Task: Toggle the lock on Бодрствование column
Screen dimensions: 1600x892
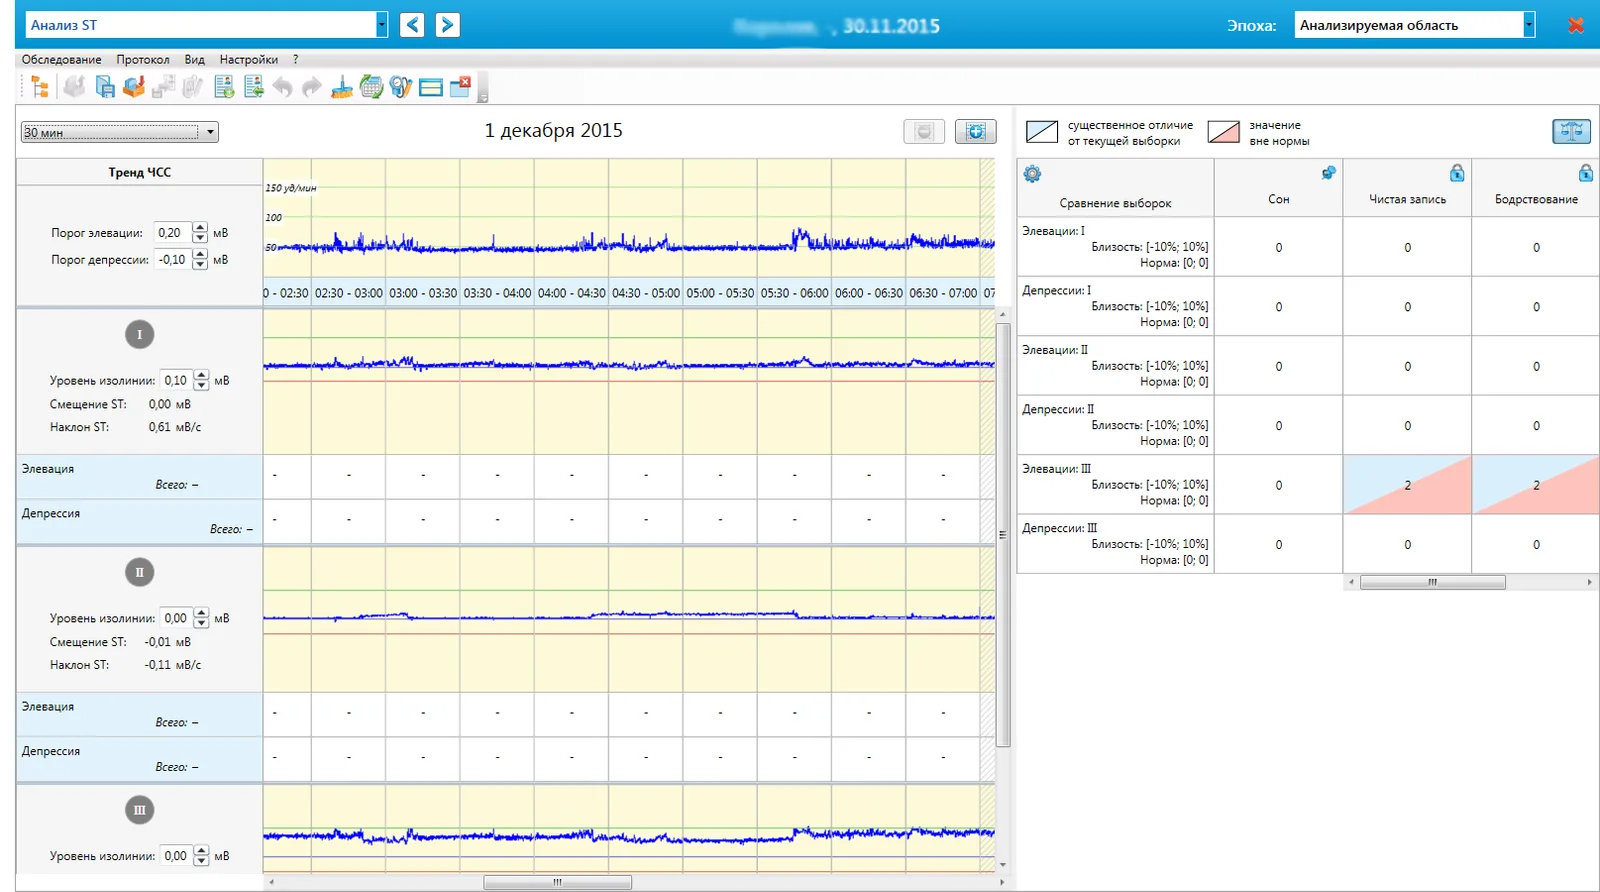Action: pos(1586,173)
